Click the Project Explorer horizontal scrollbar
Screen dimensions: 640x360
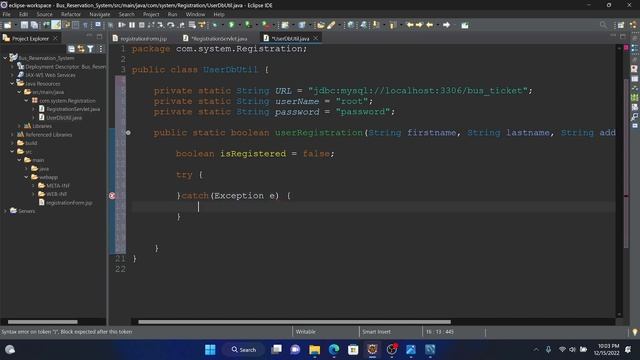coord(42,322)
